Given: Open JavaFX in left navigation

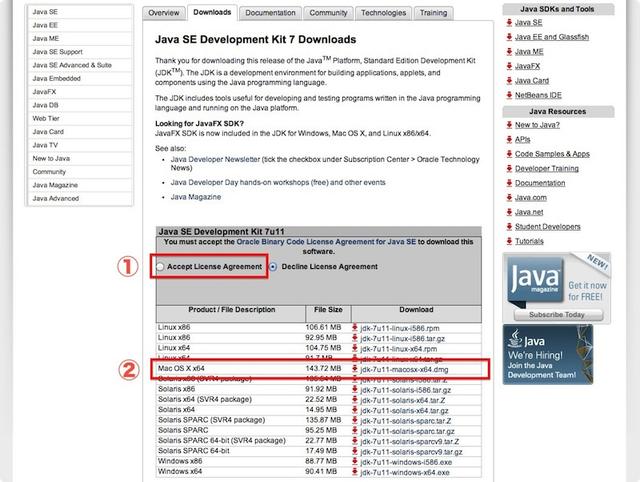Looking at the screenshot, I should [x=80, y=92].
